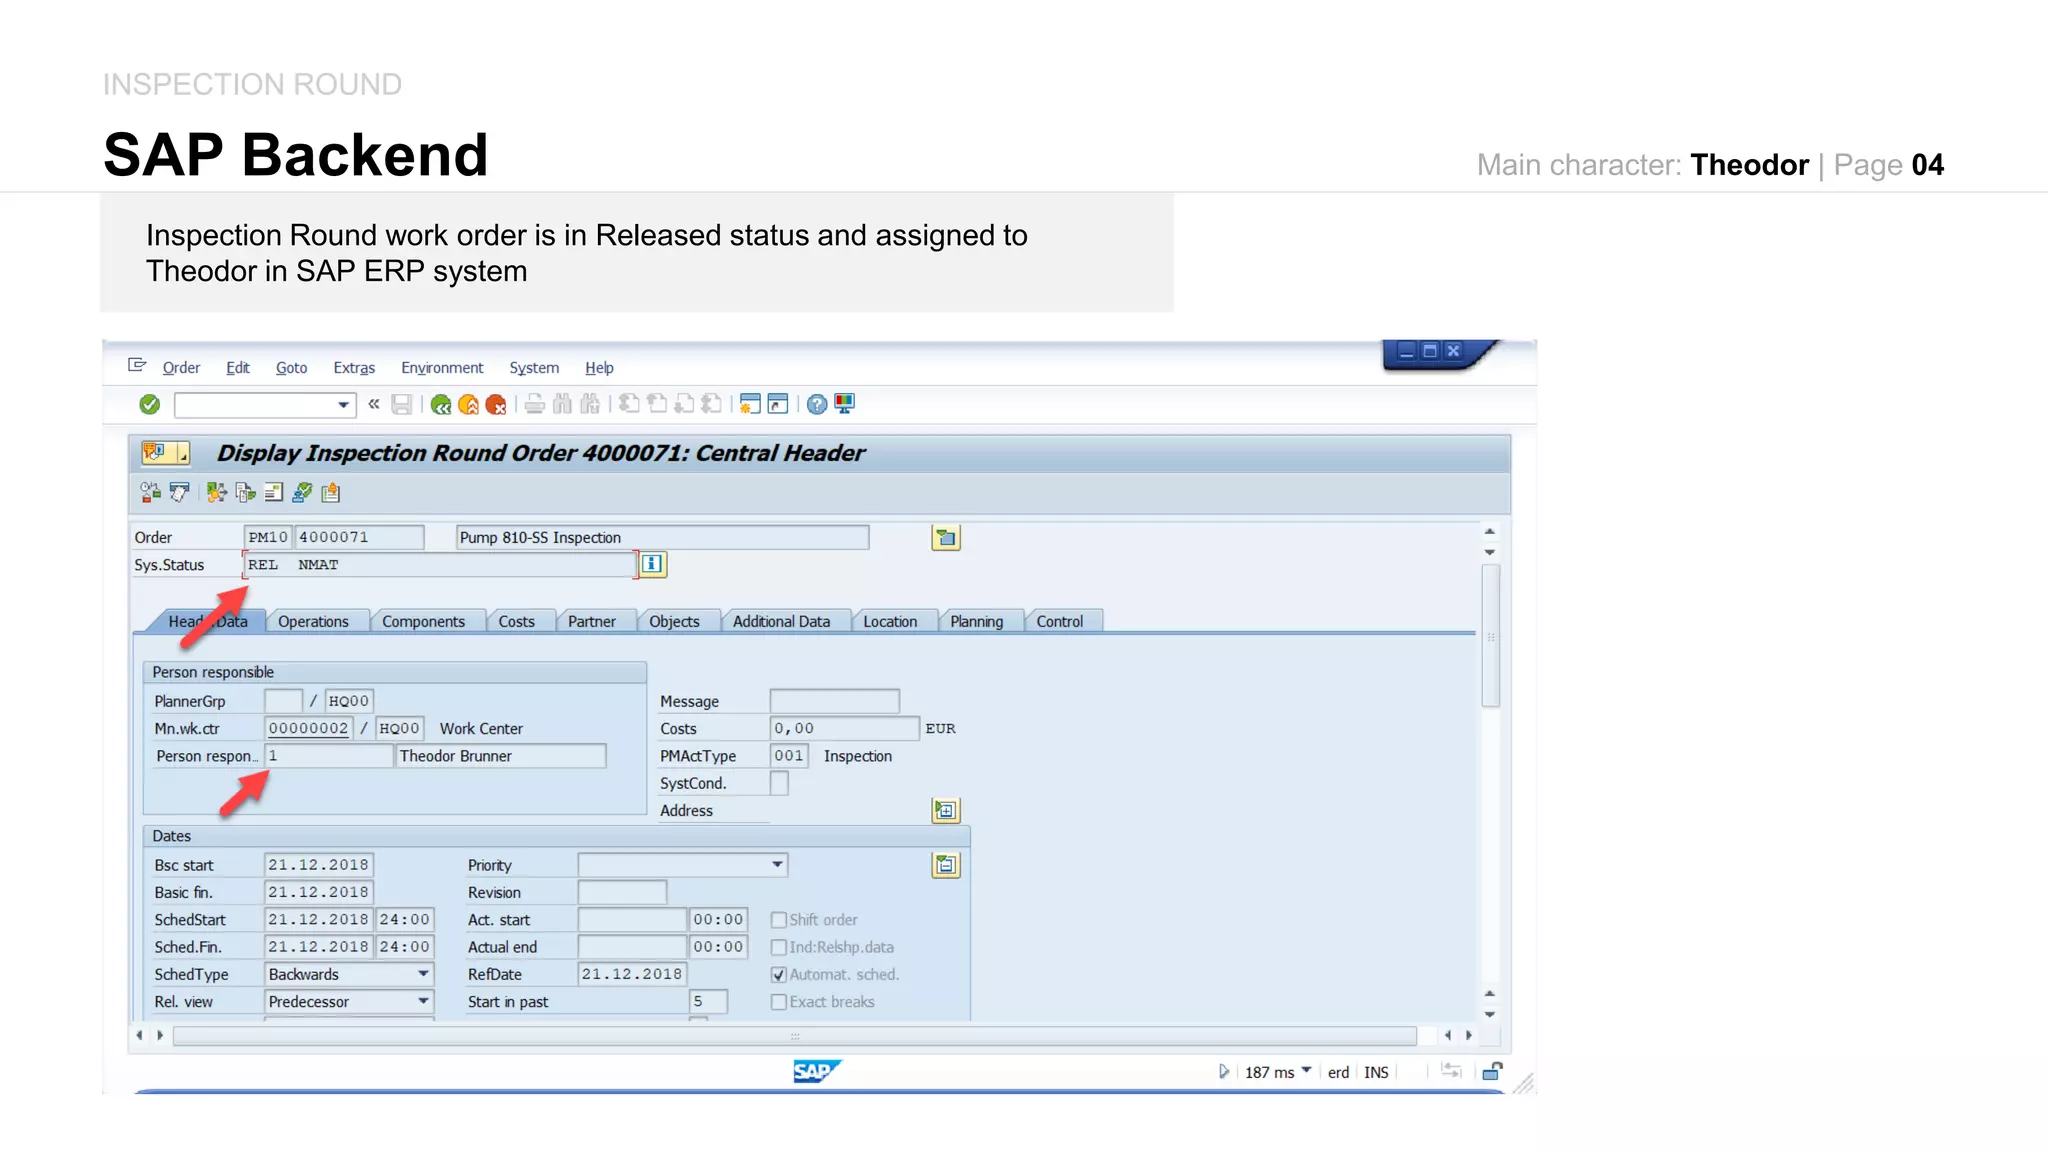Screen dimensions: 2048x1152
Task: Click the permits checkmark icon
Action: tap(302, 492)
